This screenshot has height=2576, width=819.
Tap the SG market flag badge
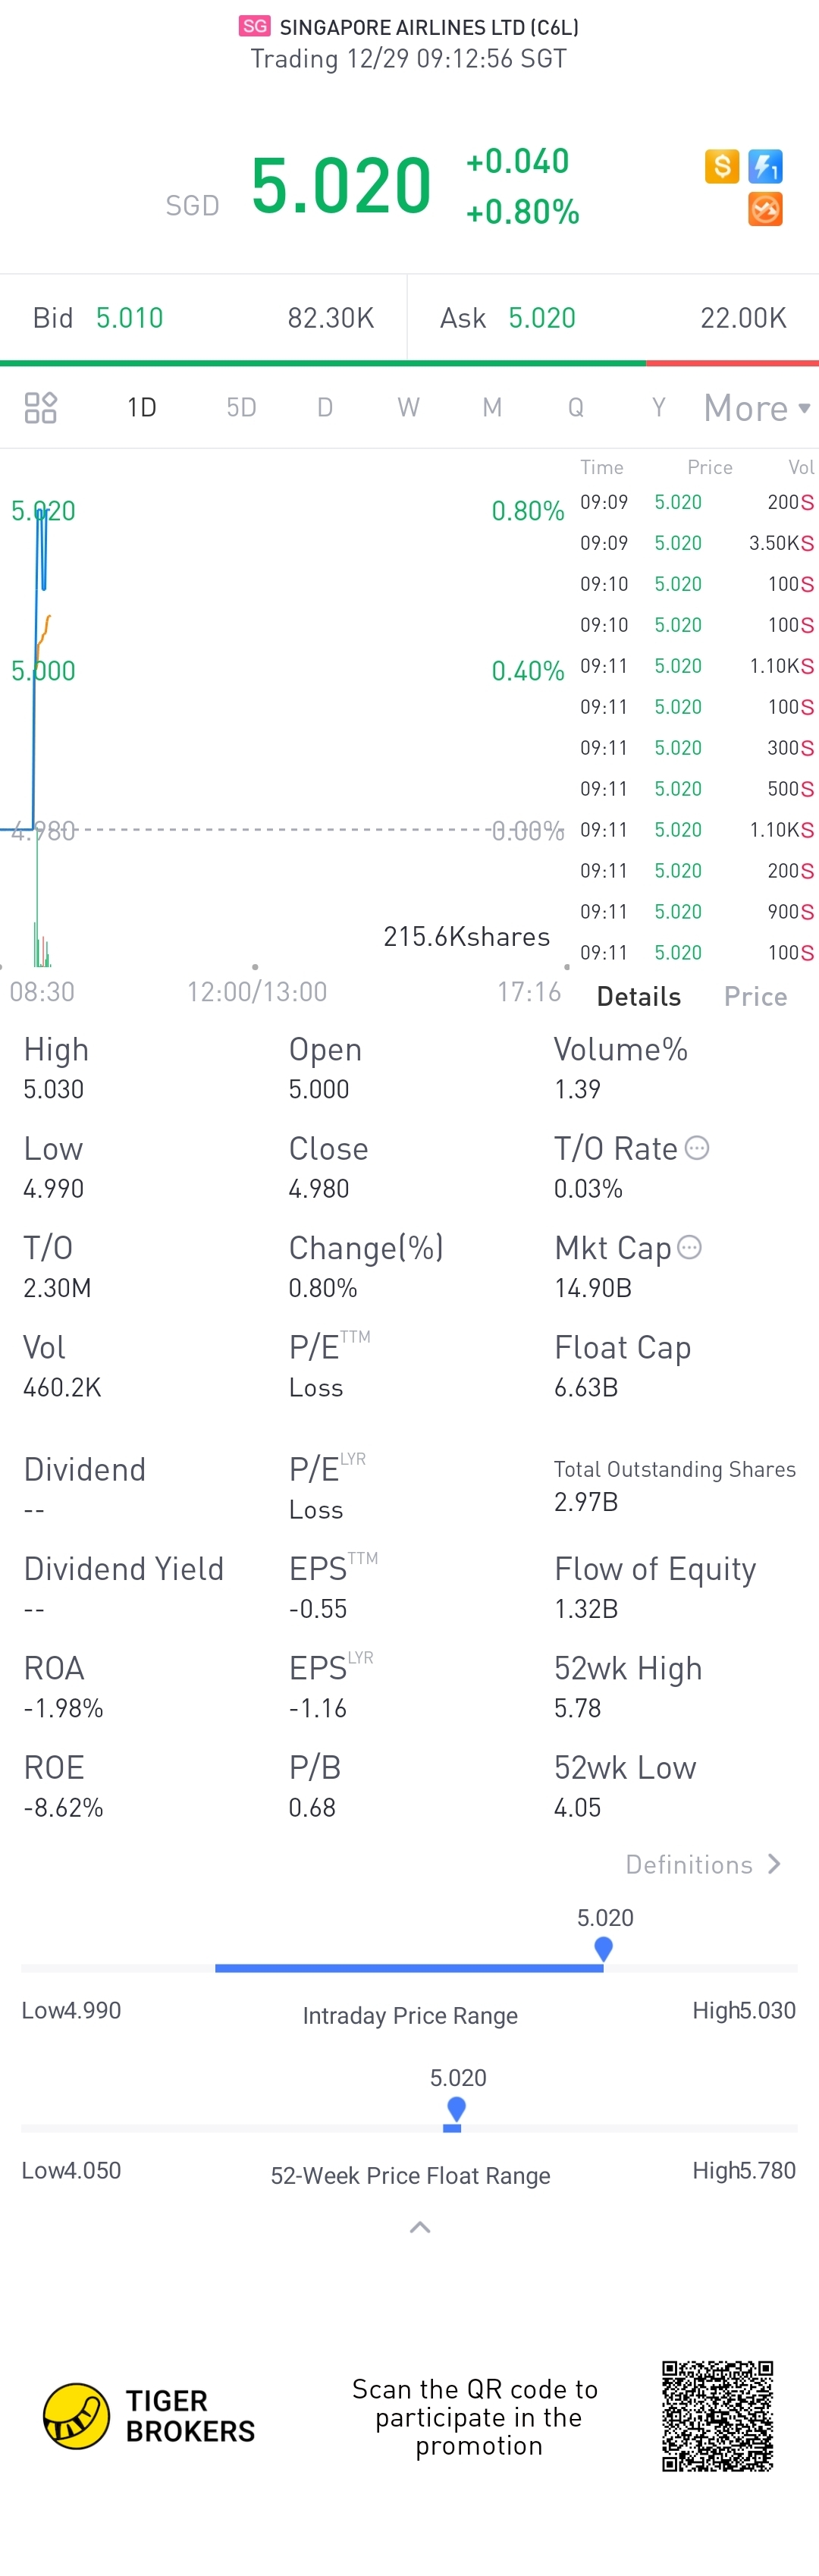(x=255, y=26)
